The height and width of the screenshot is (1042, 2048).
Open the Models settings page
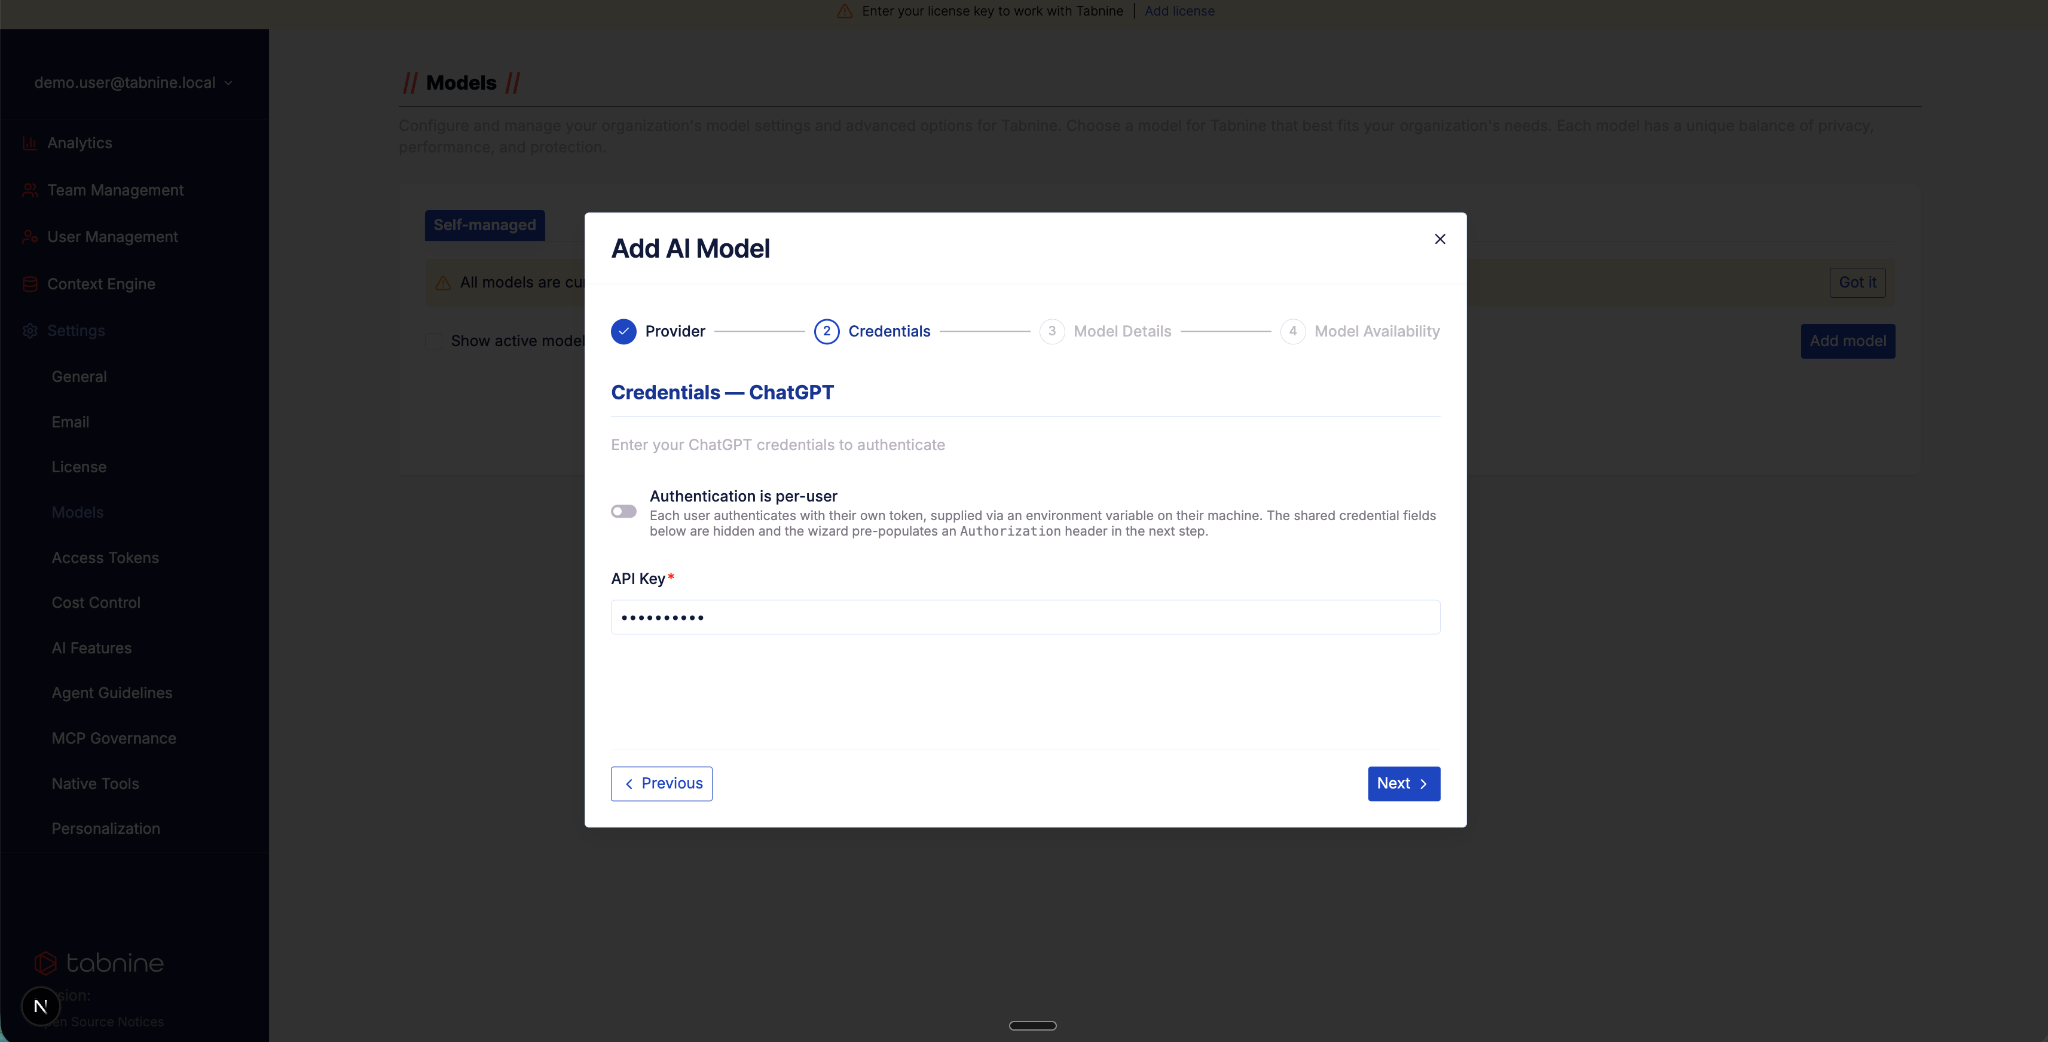[77, 513]
